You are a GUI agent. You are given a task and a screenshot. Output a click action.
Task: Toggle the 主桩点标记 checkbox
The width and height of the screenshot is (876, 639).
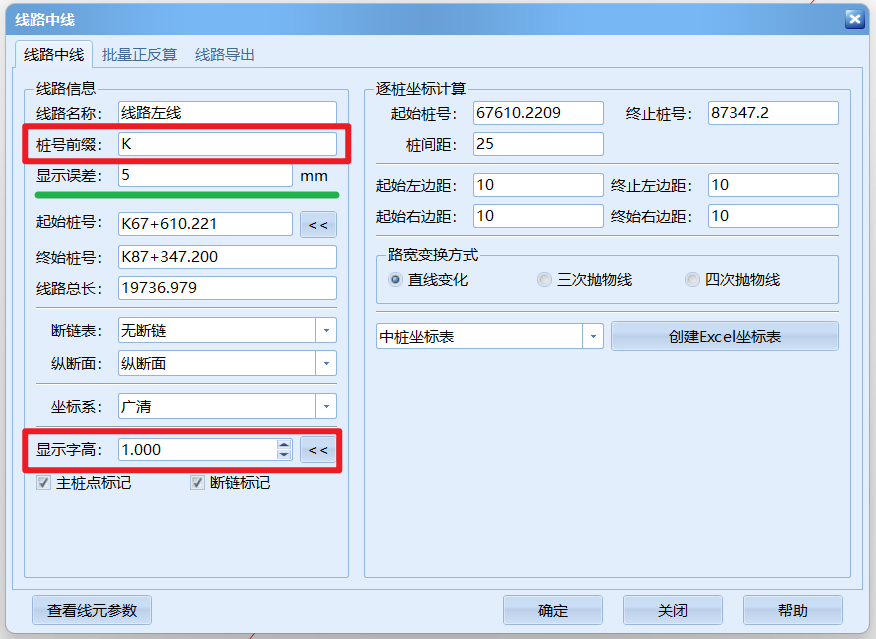pyautogui.click(x=44, y=483)
